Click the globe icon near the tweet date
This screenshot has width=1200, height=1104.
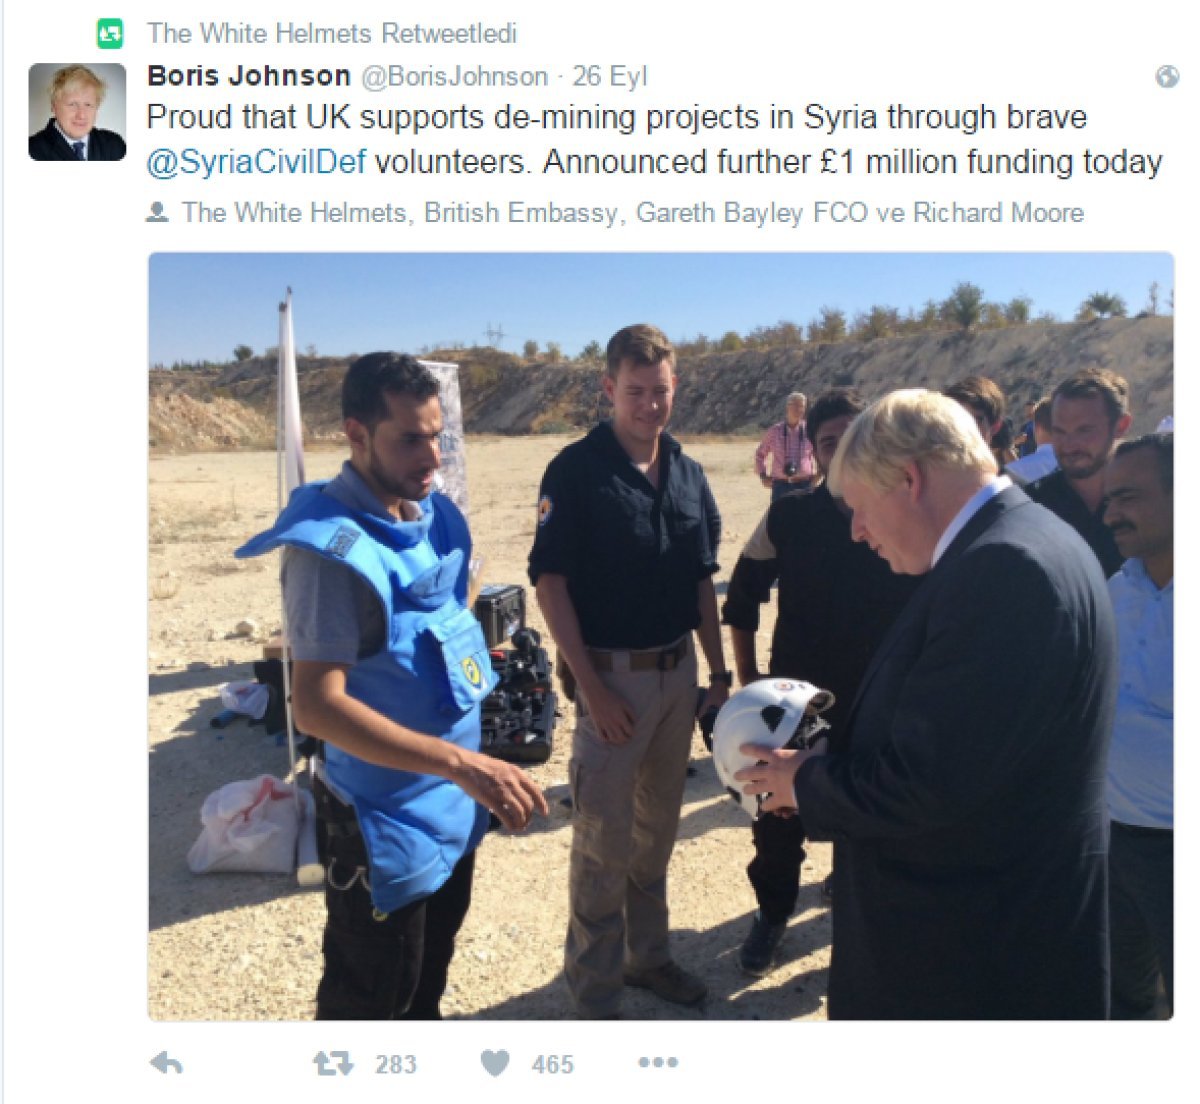pyautogui.click(x=1167, y=77)
